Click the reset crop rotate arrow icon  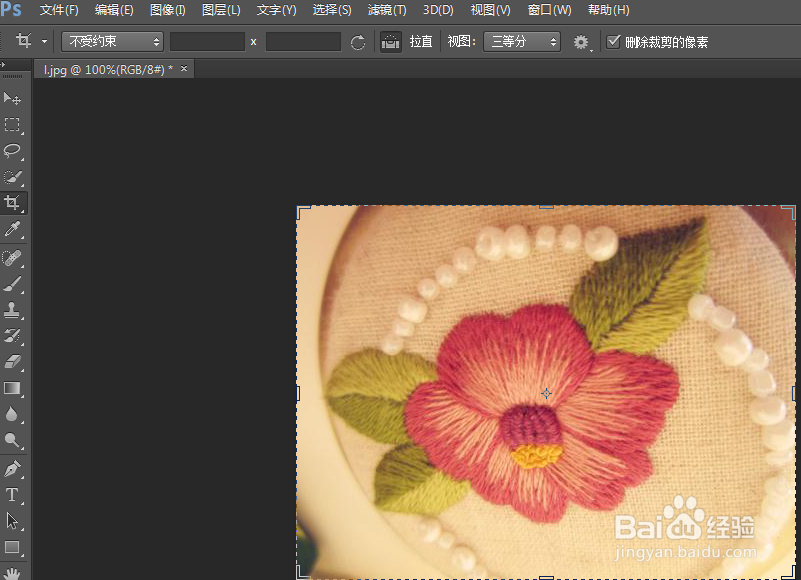click(x=358, y=42)
